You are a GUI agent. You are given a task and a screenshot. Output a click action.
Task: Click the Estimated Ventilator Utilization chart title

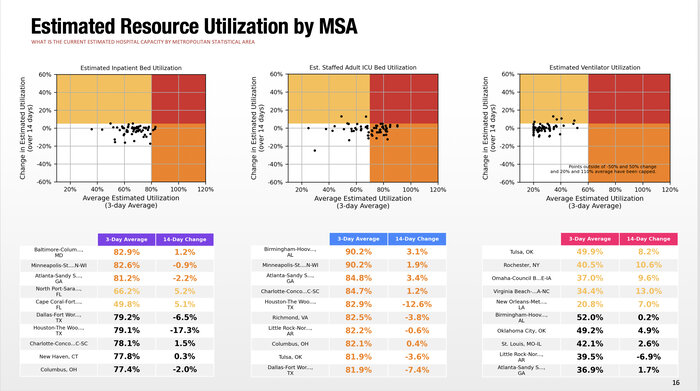click(595, 67)
